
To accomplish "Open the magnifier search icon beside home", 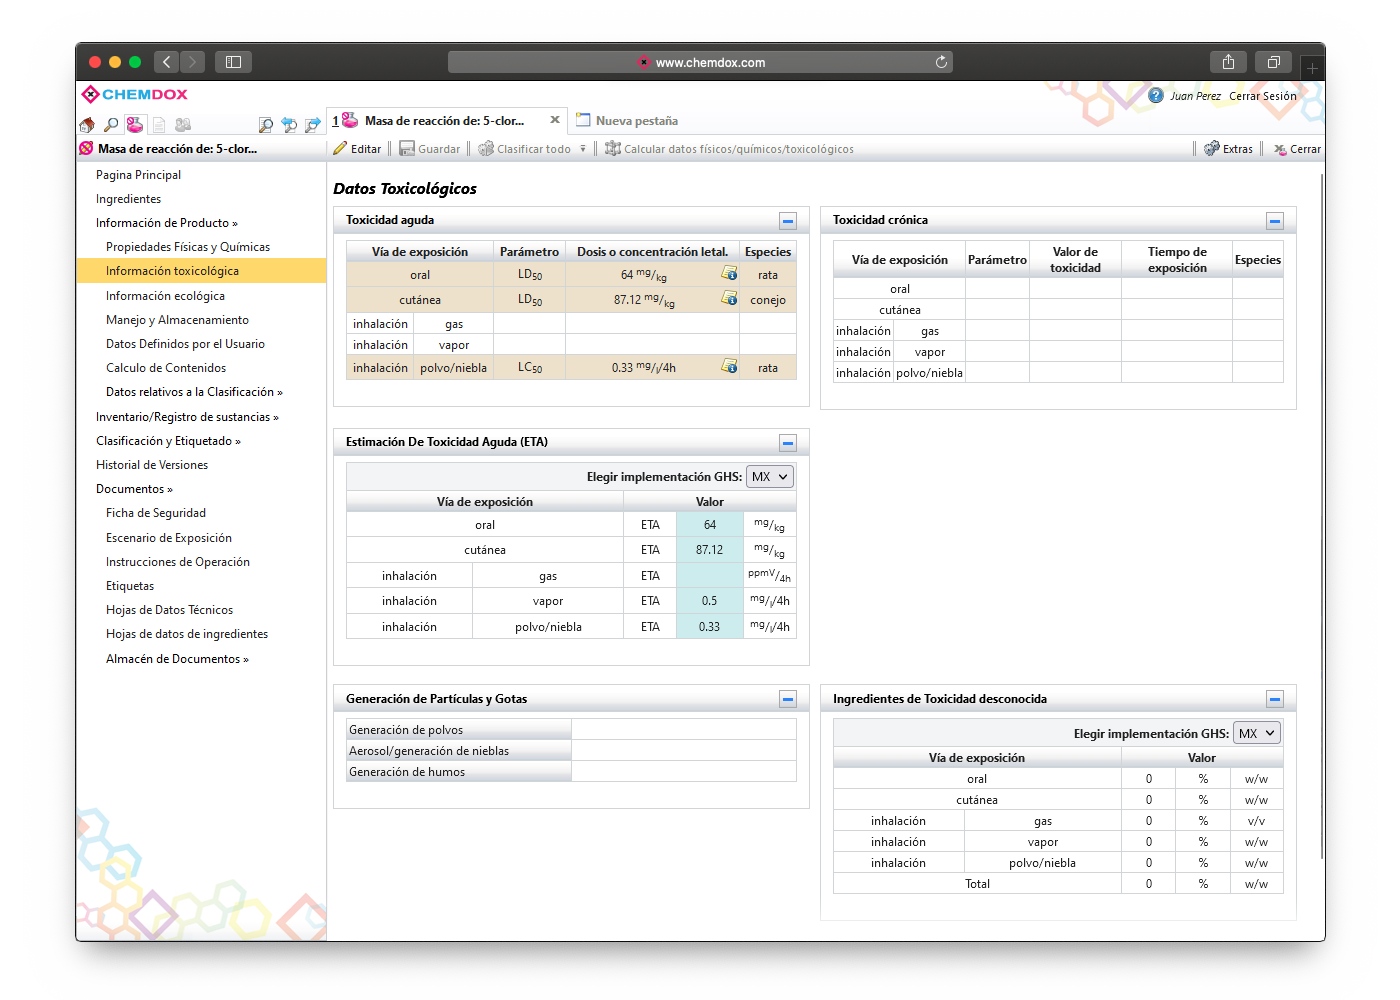I will [111, 125].
